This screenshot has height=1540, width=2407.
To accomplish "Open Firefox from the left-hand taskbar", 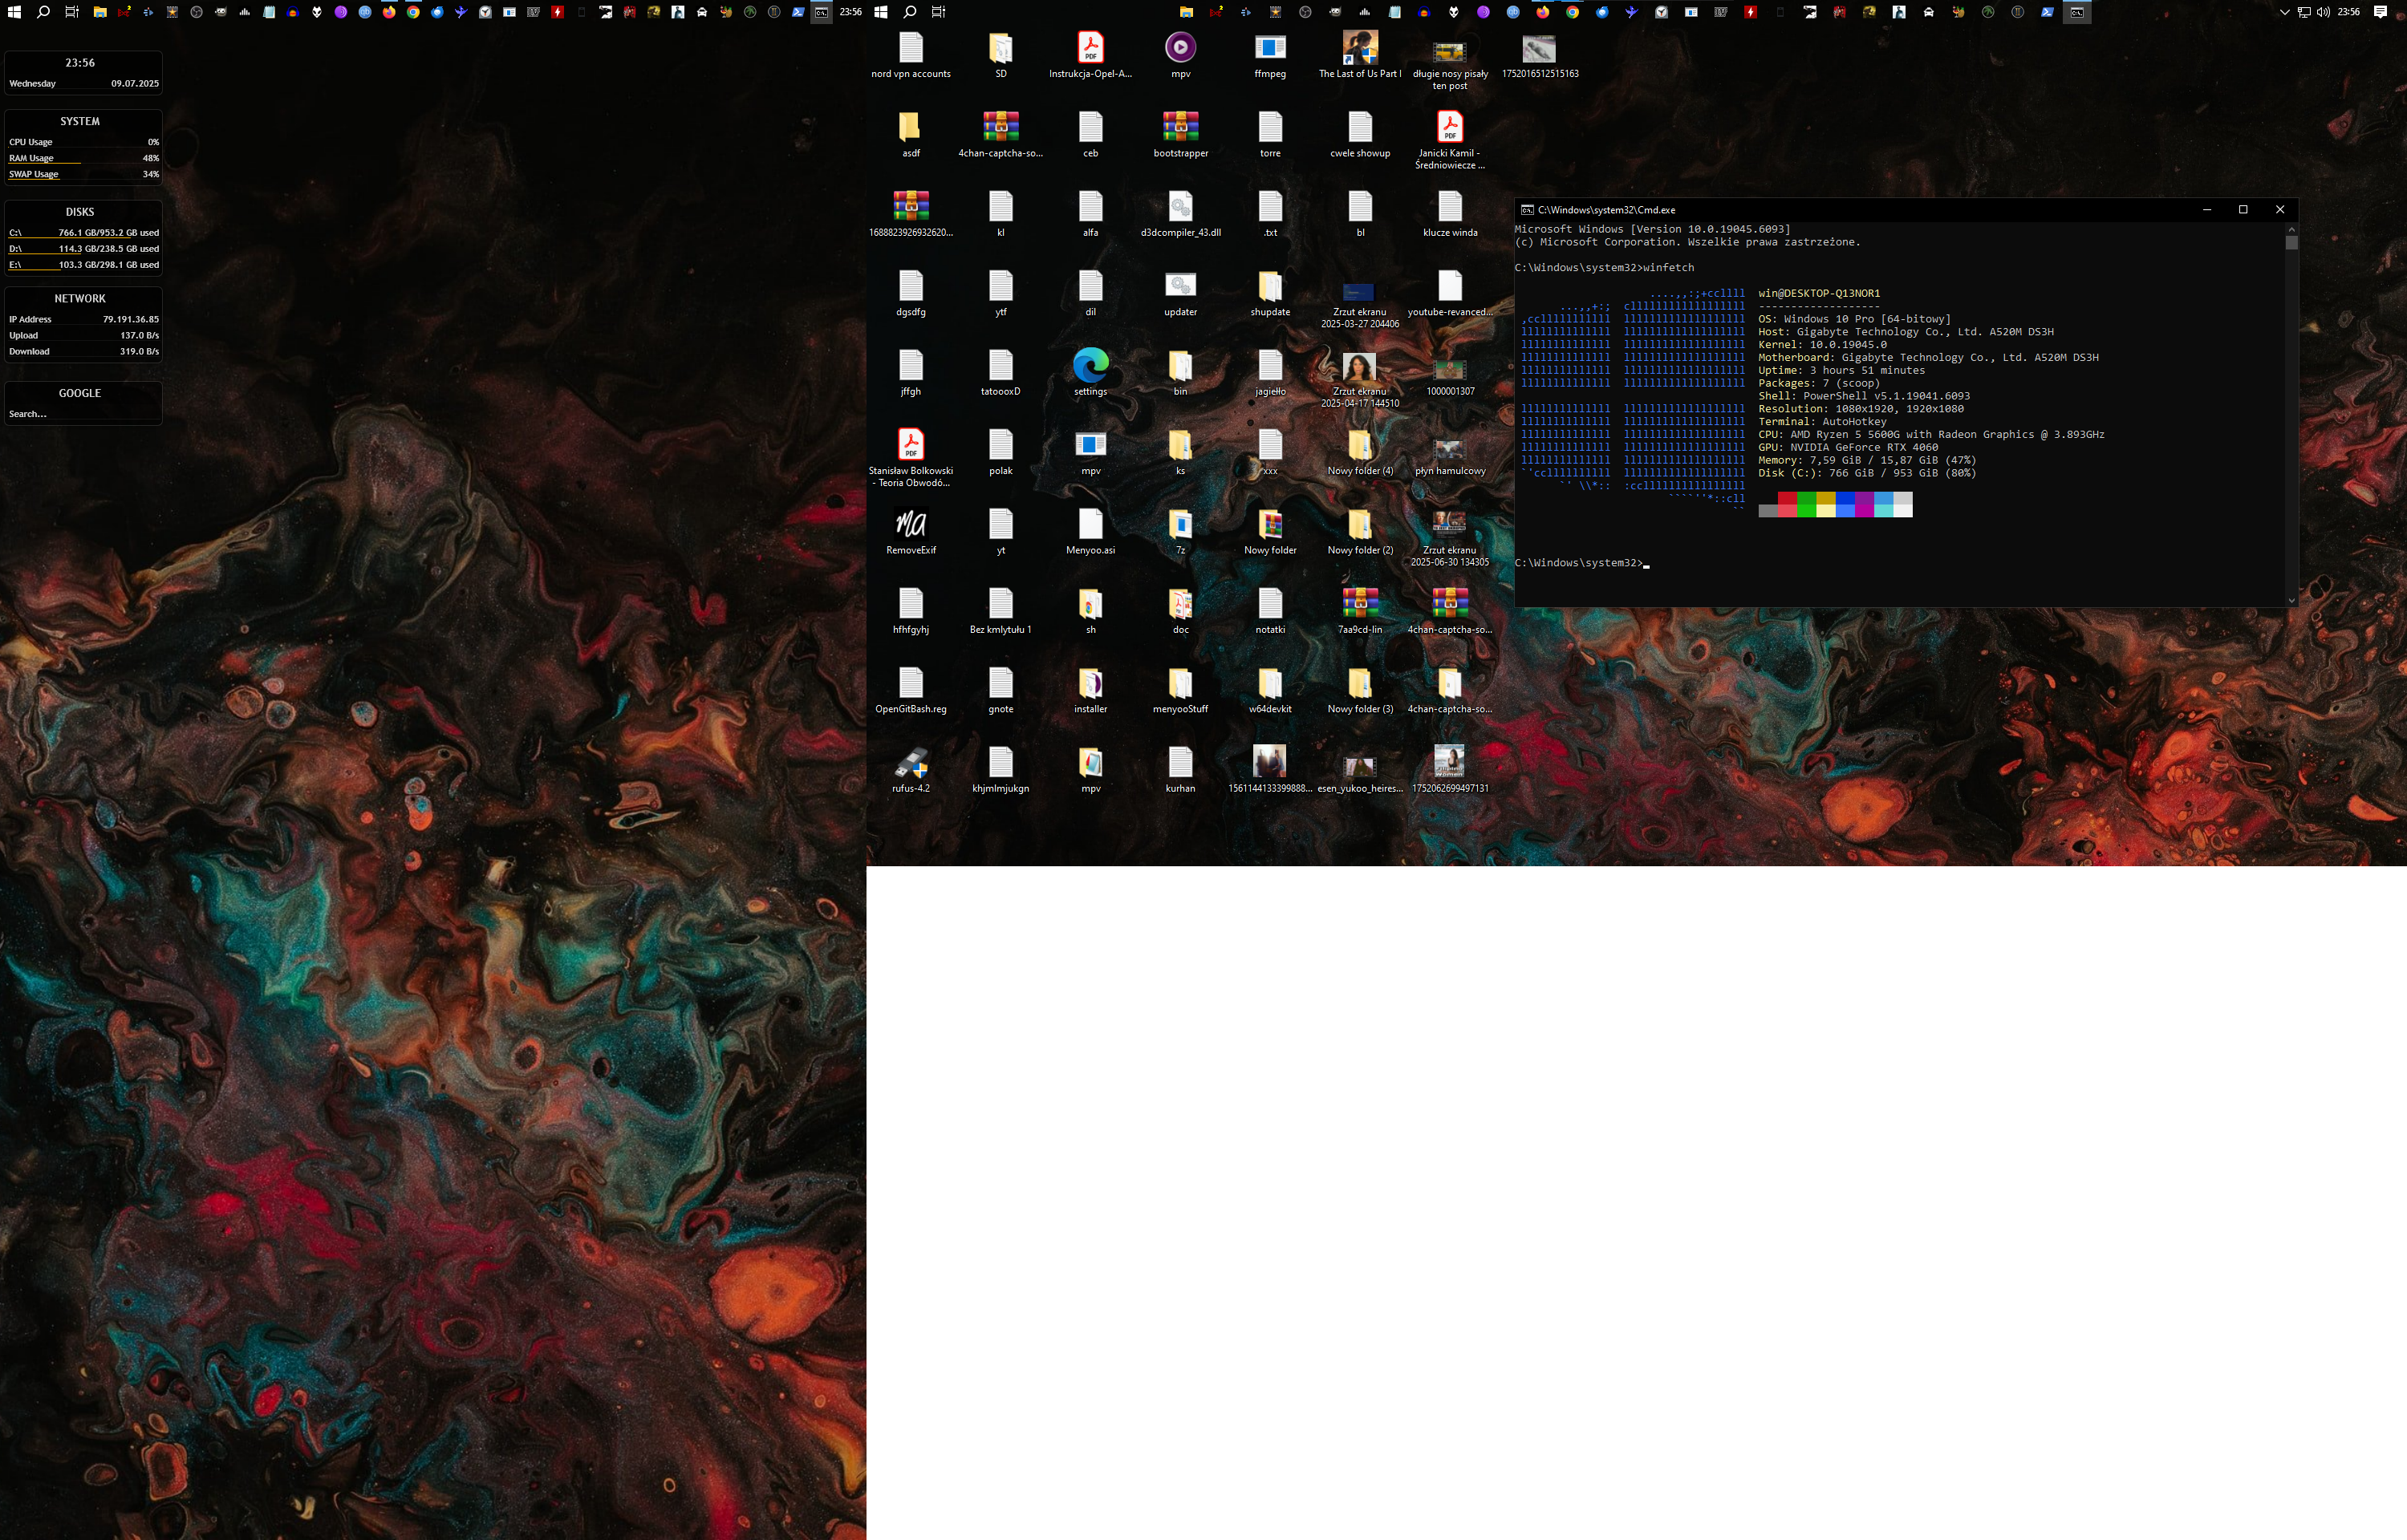I will point(389,12).
